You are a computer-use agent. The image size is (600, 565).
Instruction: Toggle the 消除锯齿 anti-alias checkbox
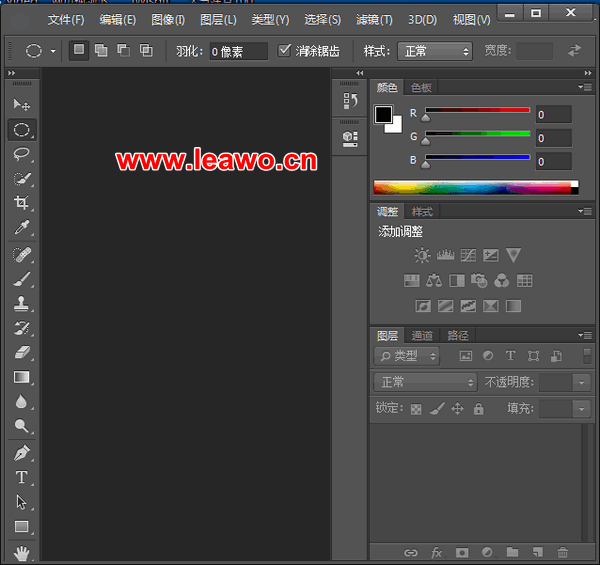point(285,51)
